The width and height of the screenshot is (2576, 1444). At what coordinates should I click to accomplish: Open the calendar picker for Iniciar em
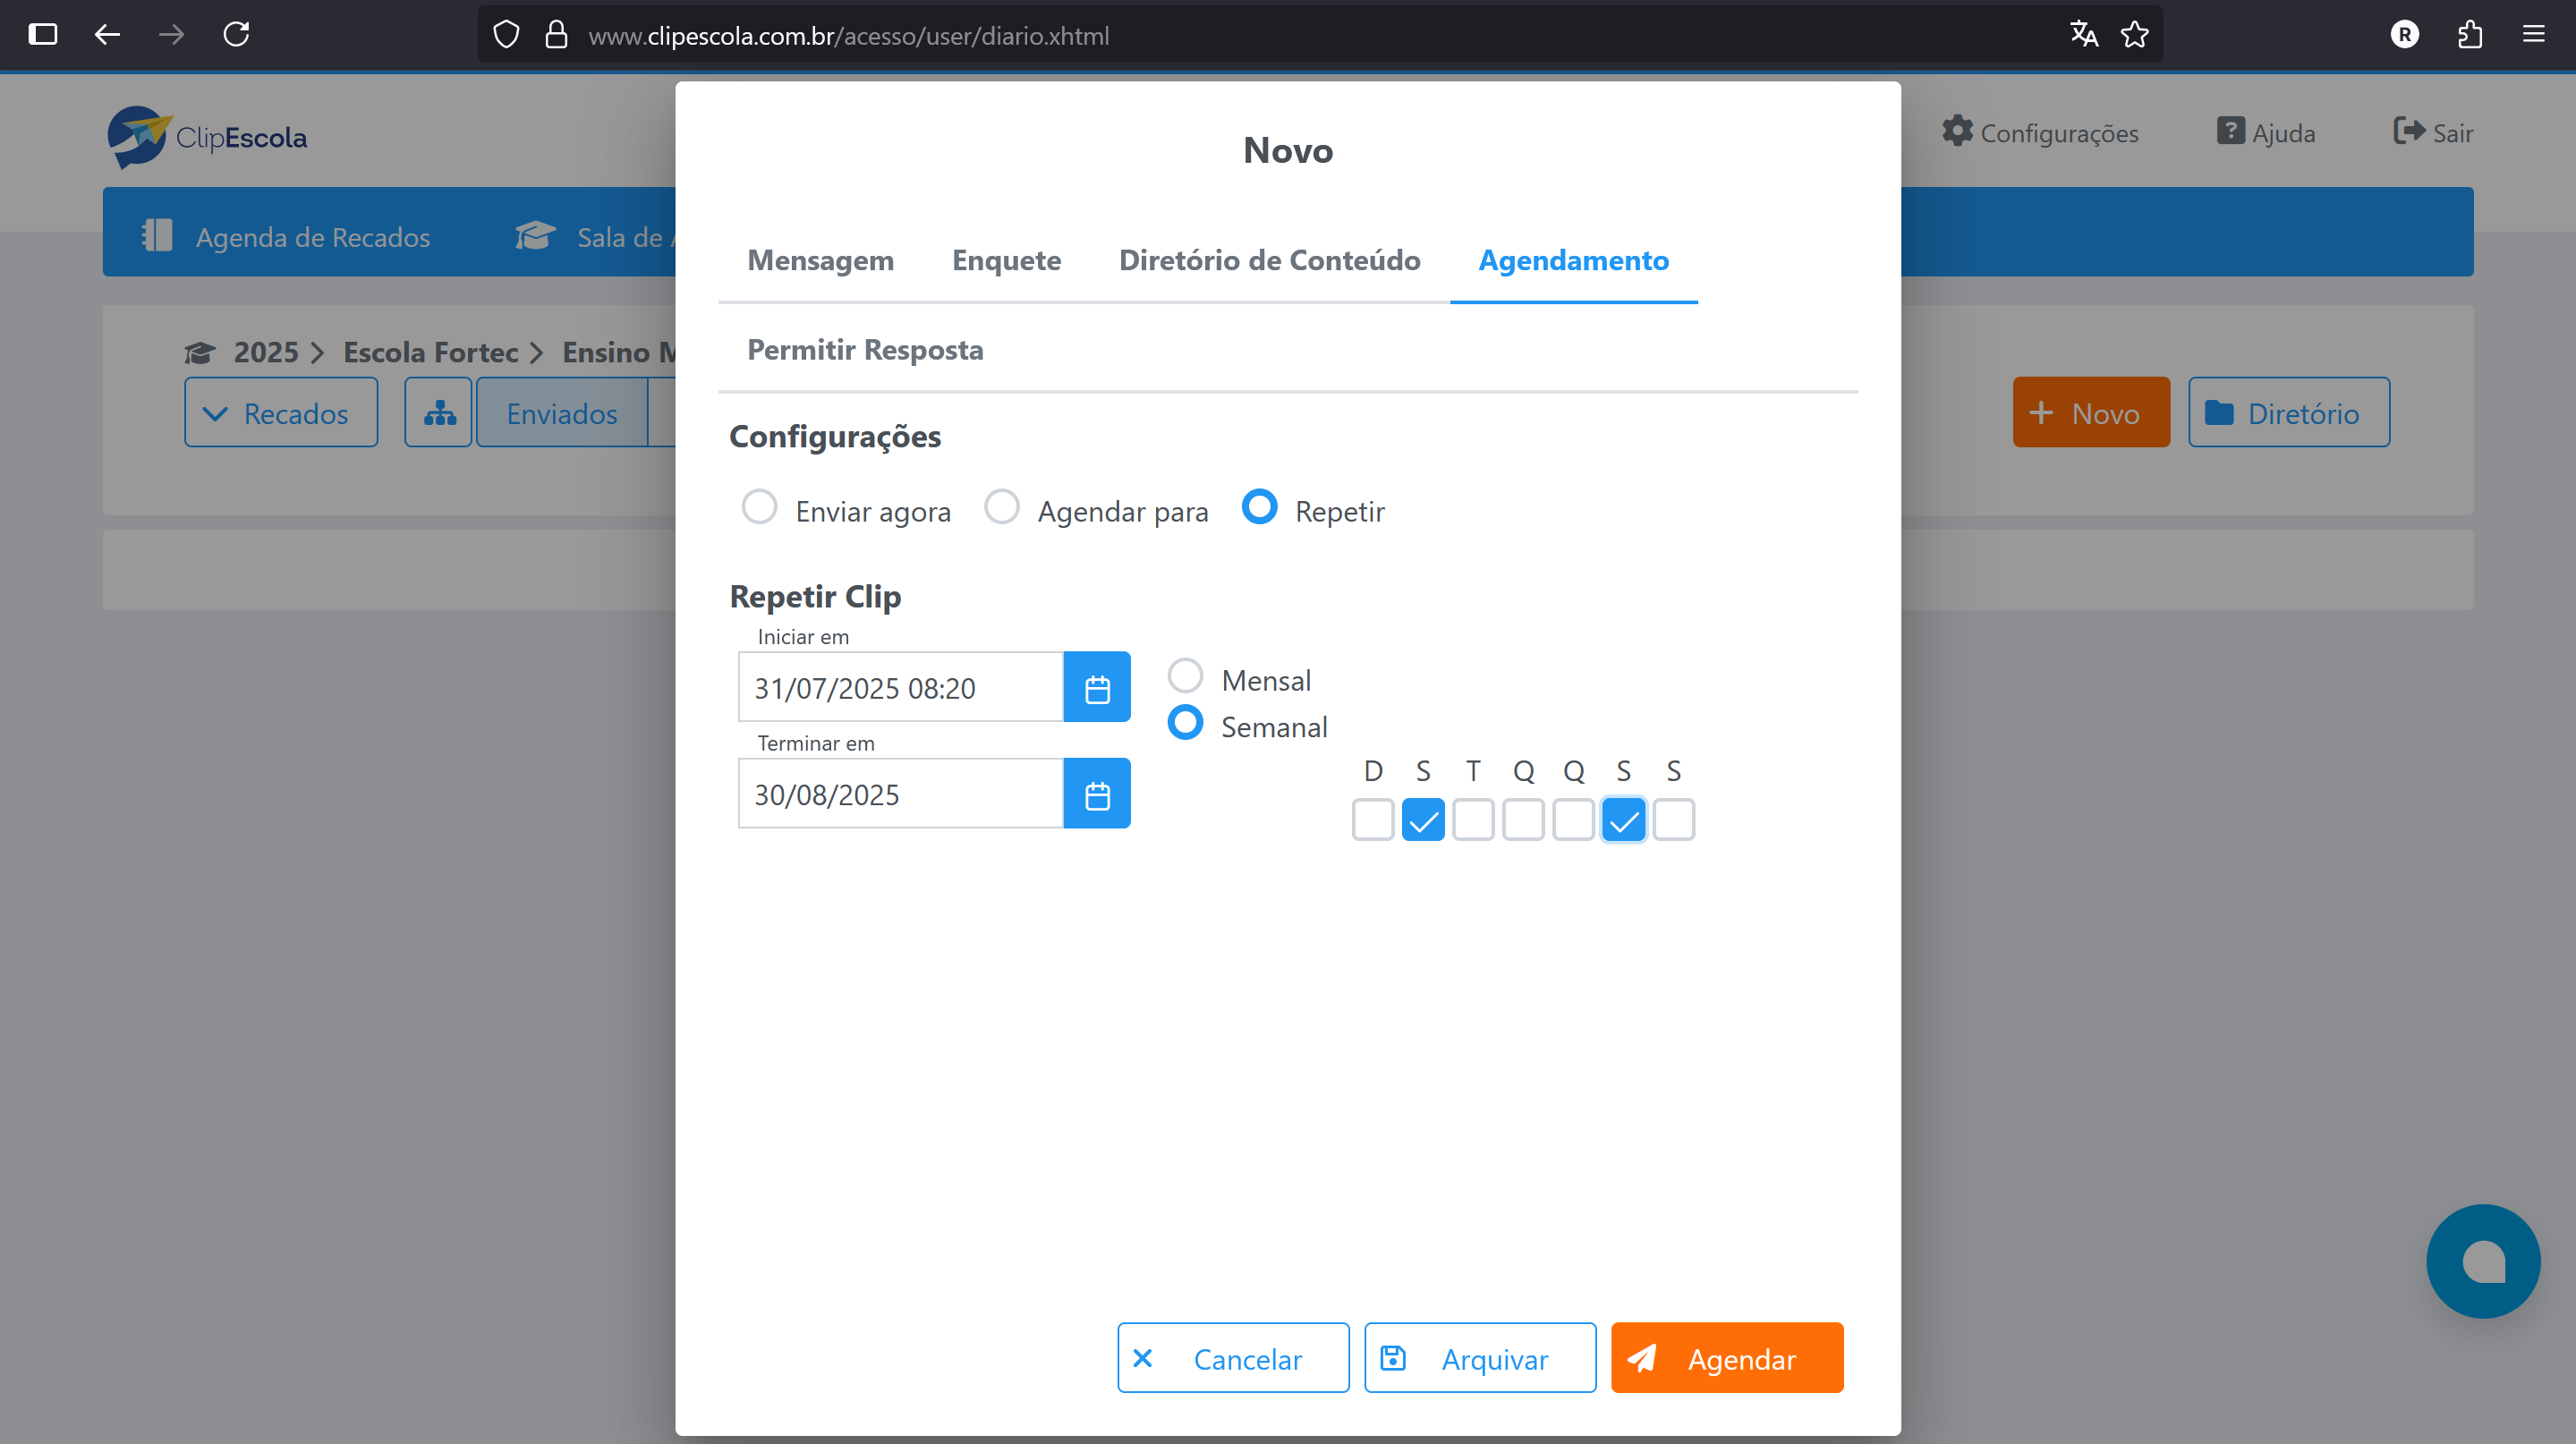tap(1097, 687)
